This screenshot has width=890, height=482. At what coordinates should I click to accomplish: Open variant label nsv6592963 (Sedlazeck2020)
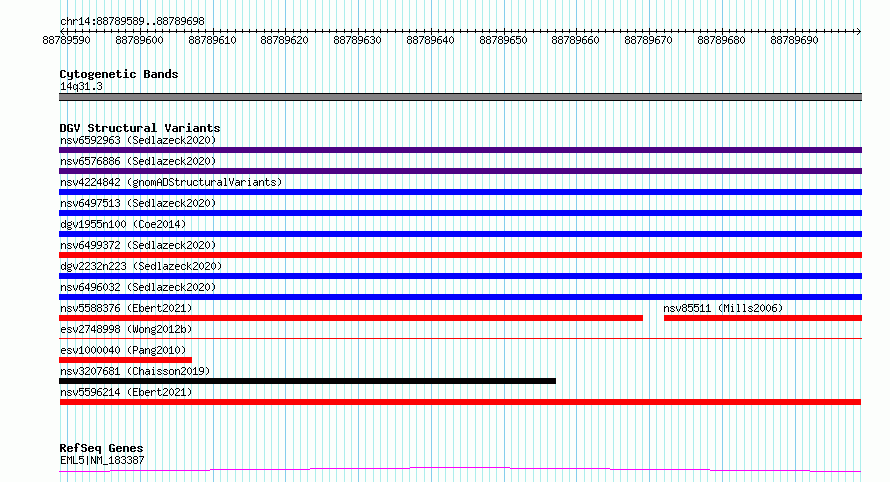pos(138,140)
